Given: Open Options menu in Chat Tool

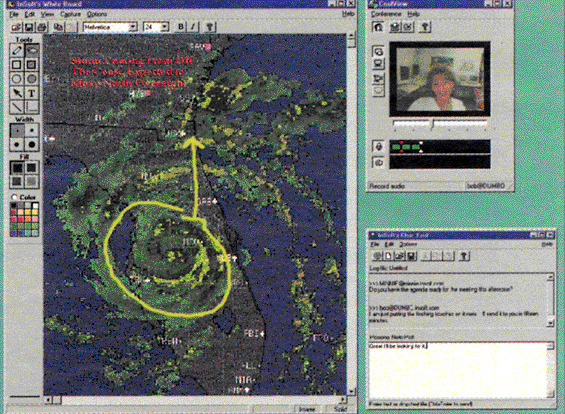Looking at the screenshot, I should coord(408,244).
